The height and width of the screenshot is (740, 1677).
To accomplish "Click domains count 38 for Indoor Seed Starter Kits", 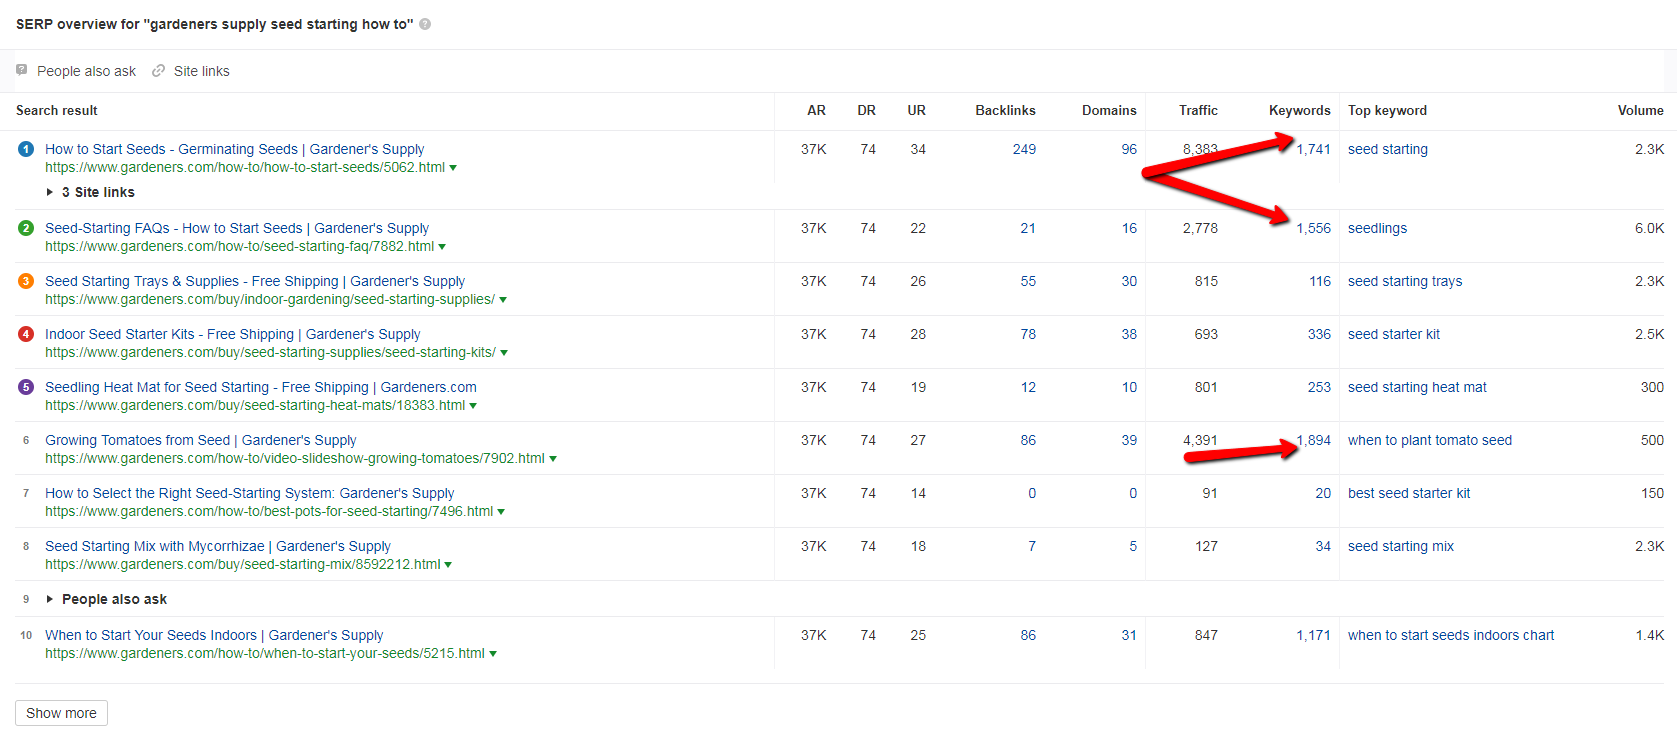I will coord(1129,334).
